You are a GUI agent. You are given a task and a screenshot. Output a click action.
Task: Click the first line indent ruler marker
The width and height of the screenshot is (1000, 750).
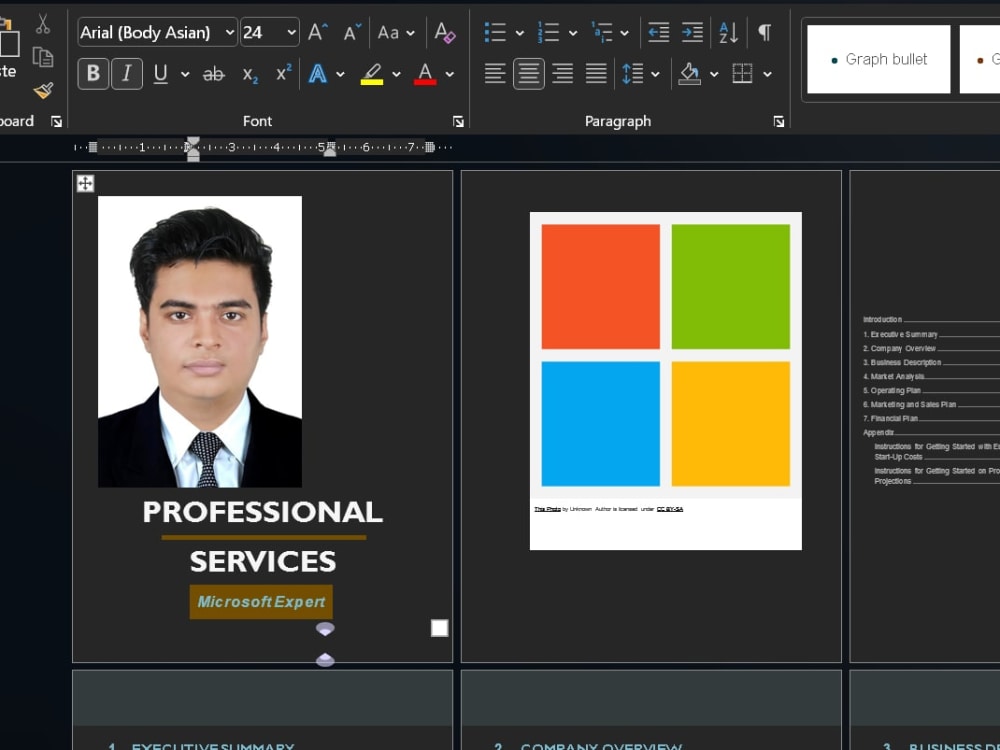(193, 141)
